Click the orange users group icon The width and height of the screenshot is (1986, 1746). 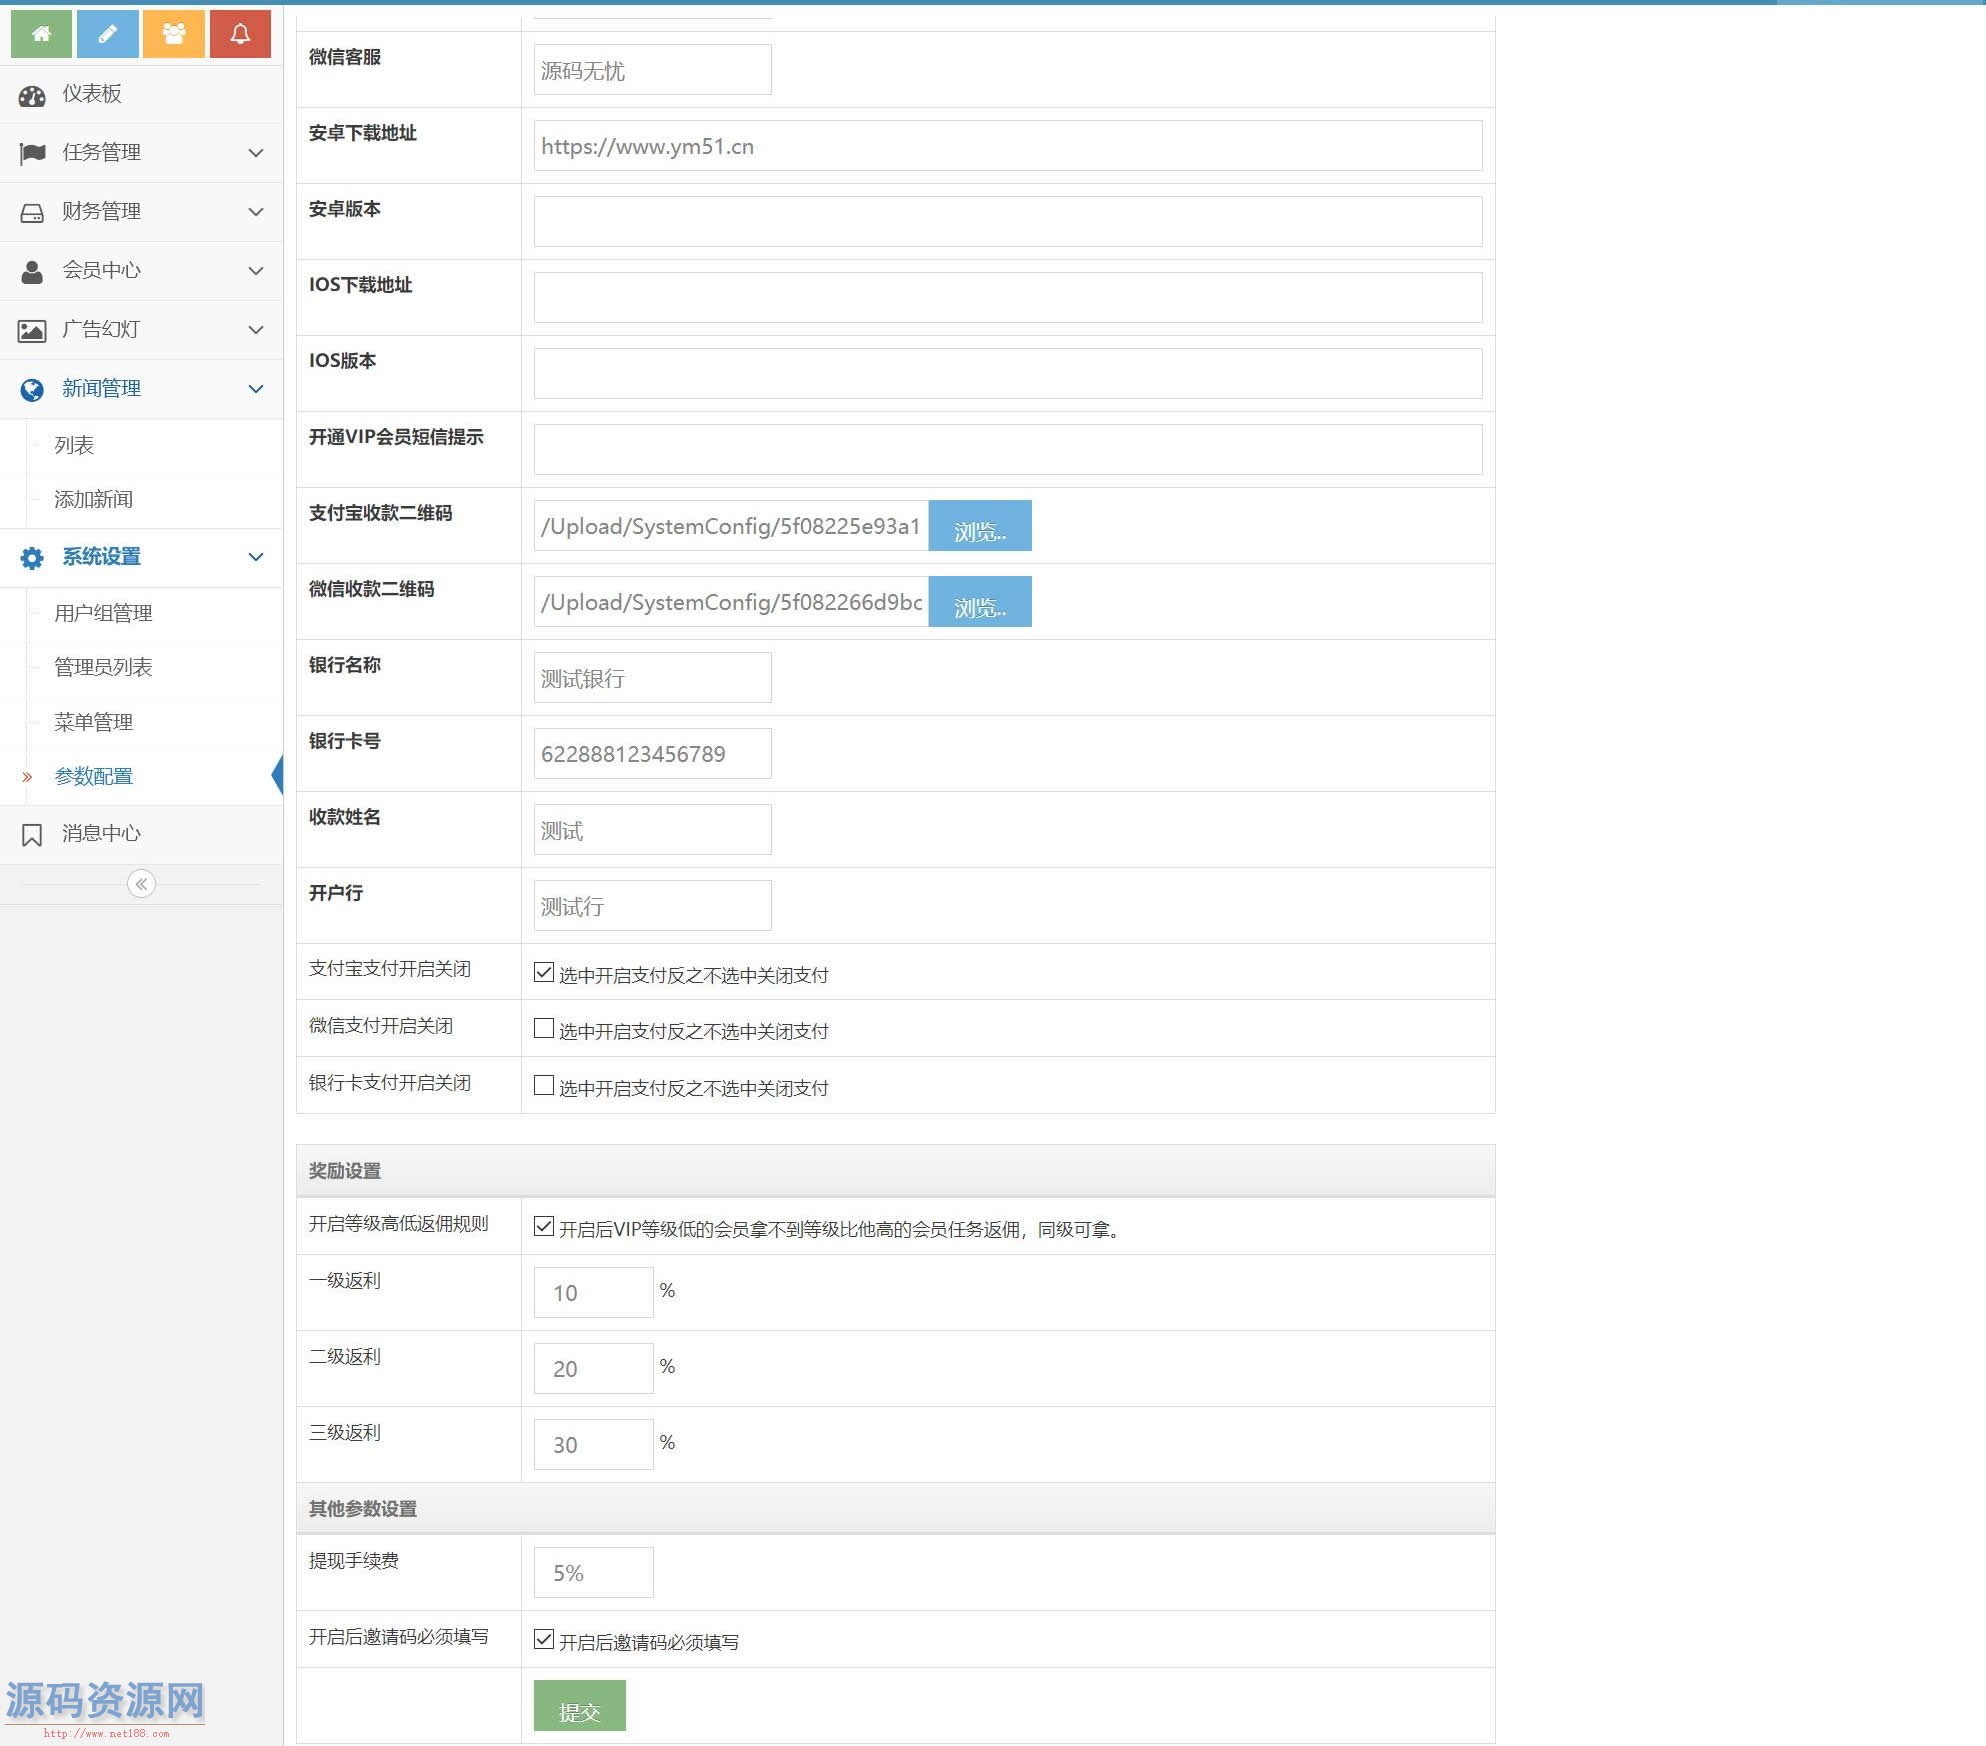pos(174,34)
